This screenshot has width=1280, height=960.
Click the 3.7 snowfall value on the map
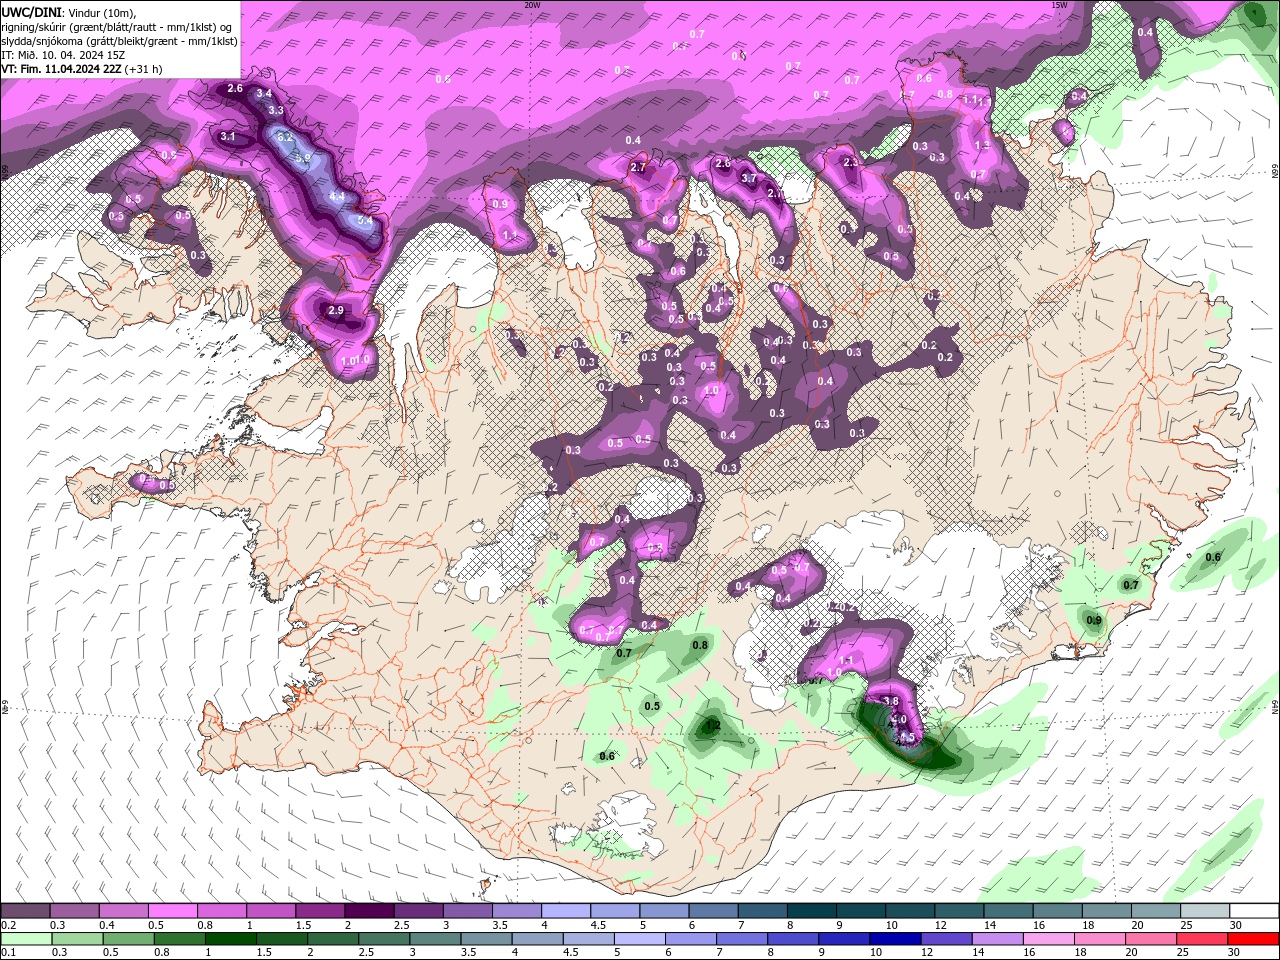point(749,178)
